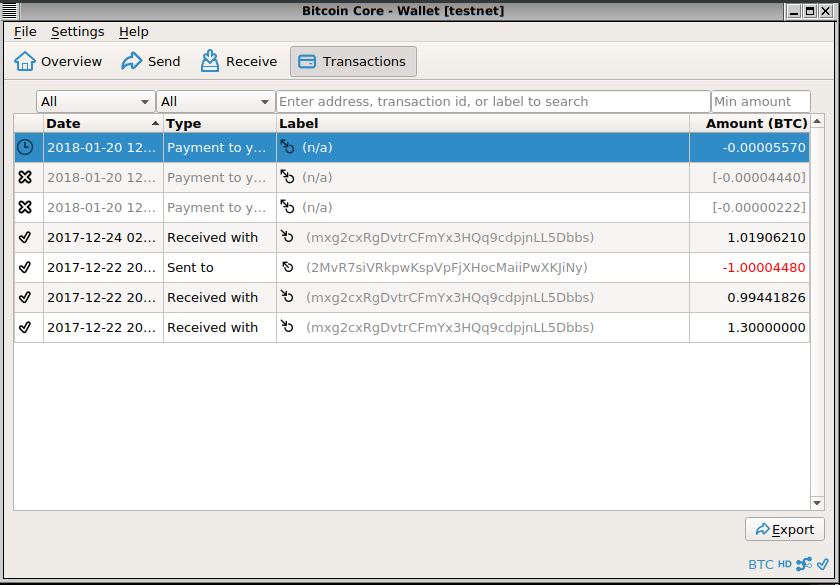840x585 pixels.
Task: Click the confirmed checkmark for -1.00004480
Action: pos(25,267)
